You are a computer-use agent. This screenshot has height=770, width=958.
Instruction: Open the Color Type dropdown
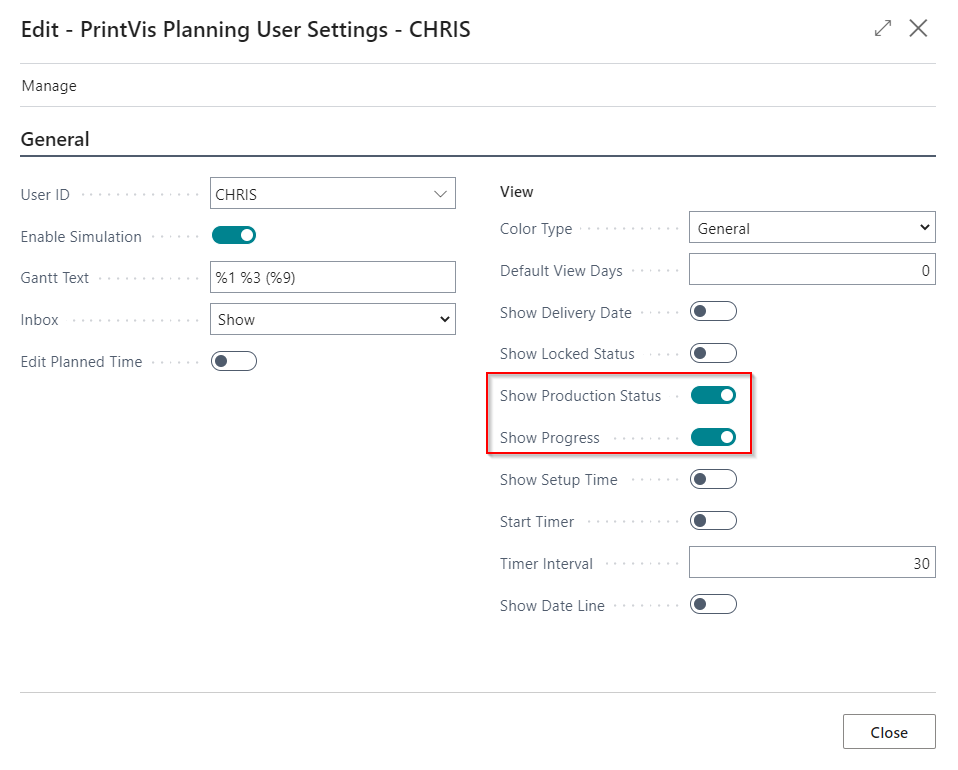812,227
